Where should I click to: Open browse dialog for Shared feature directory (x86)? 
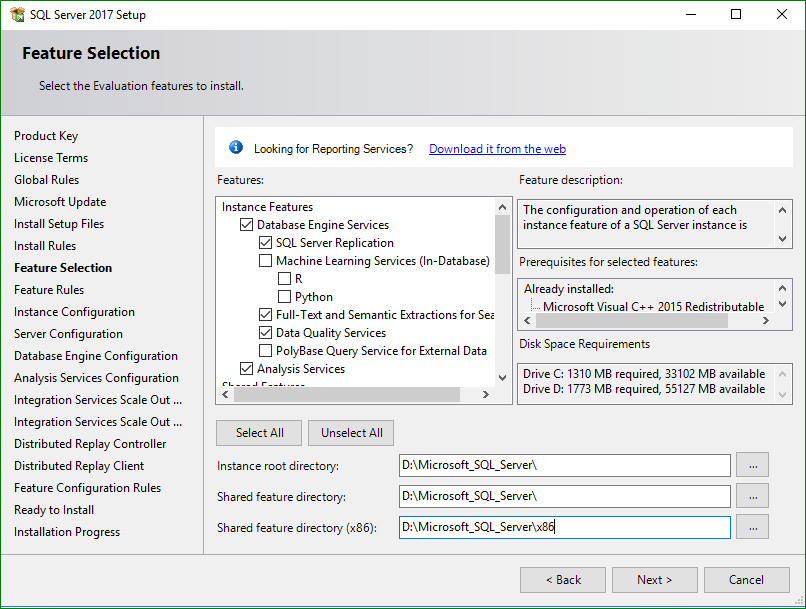(x=752, y=527)
